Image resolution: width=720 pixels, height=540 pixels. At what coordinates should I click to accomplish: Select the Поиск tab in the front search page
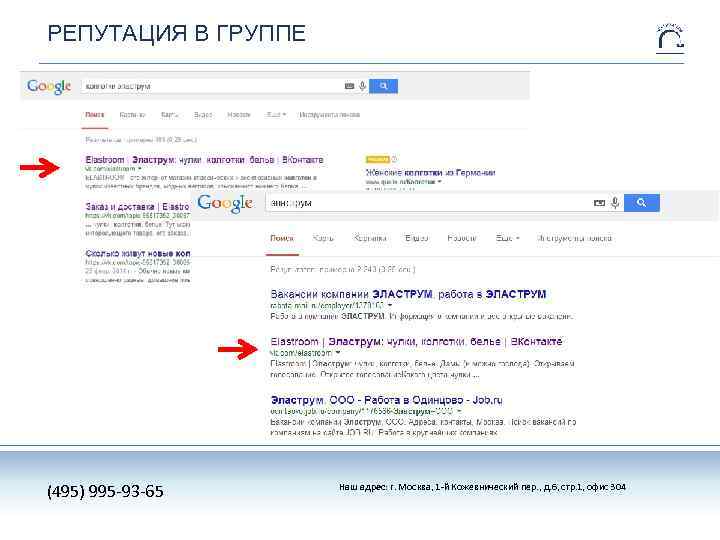point(282,238)
